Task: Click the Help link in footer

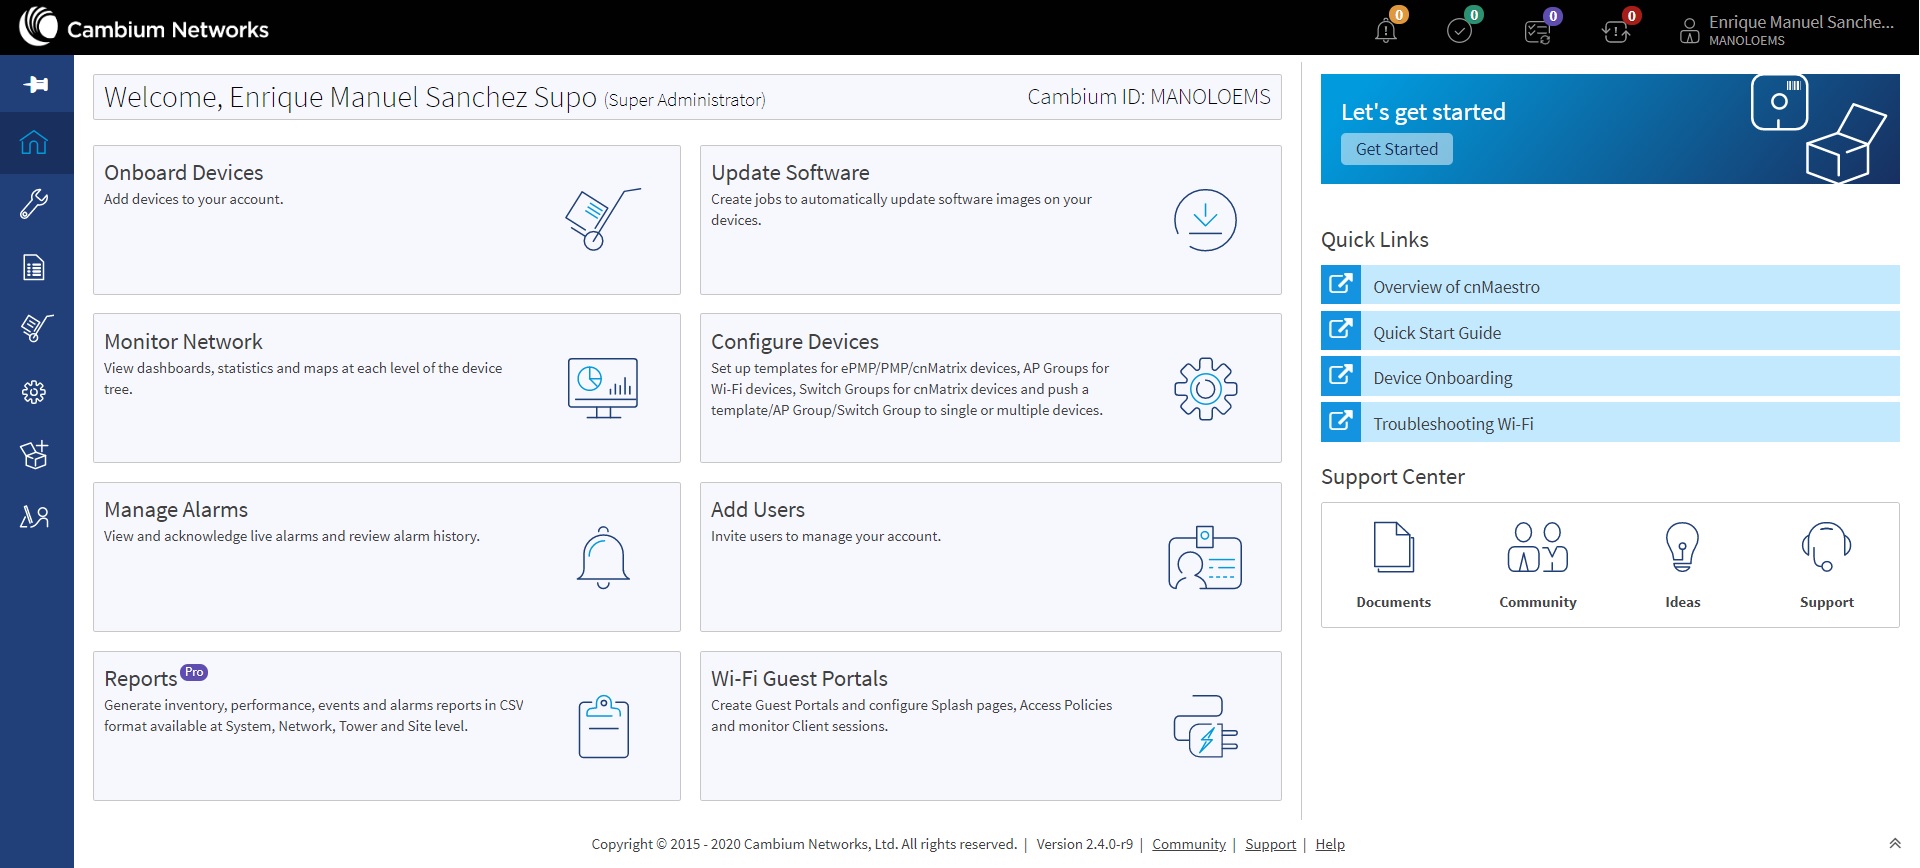Action: coord(1330,844)
